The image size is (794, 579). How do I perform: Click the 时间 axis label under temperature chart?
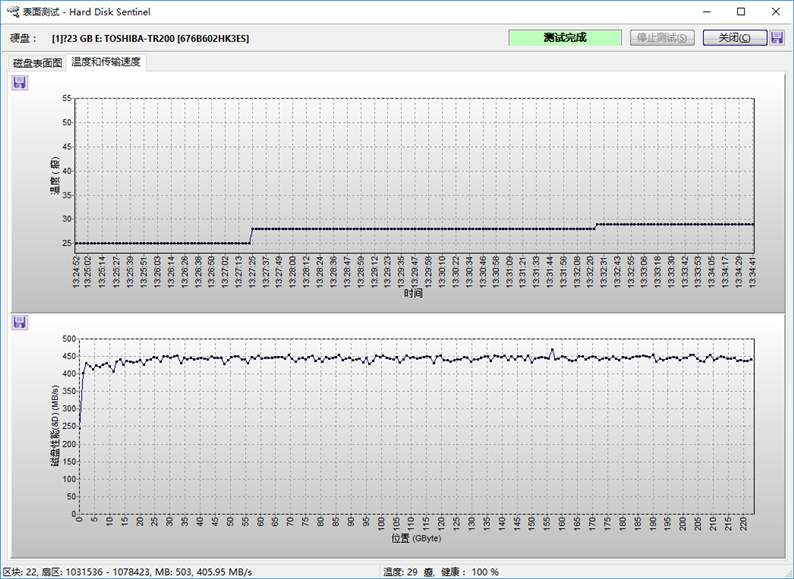click(413, 294)
